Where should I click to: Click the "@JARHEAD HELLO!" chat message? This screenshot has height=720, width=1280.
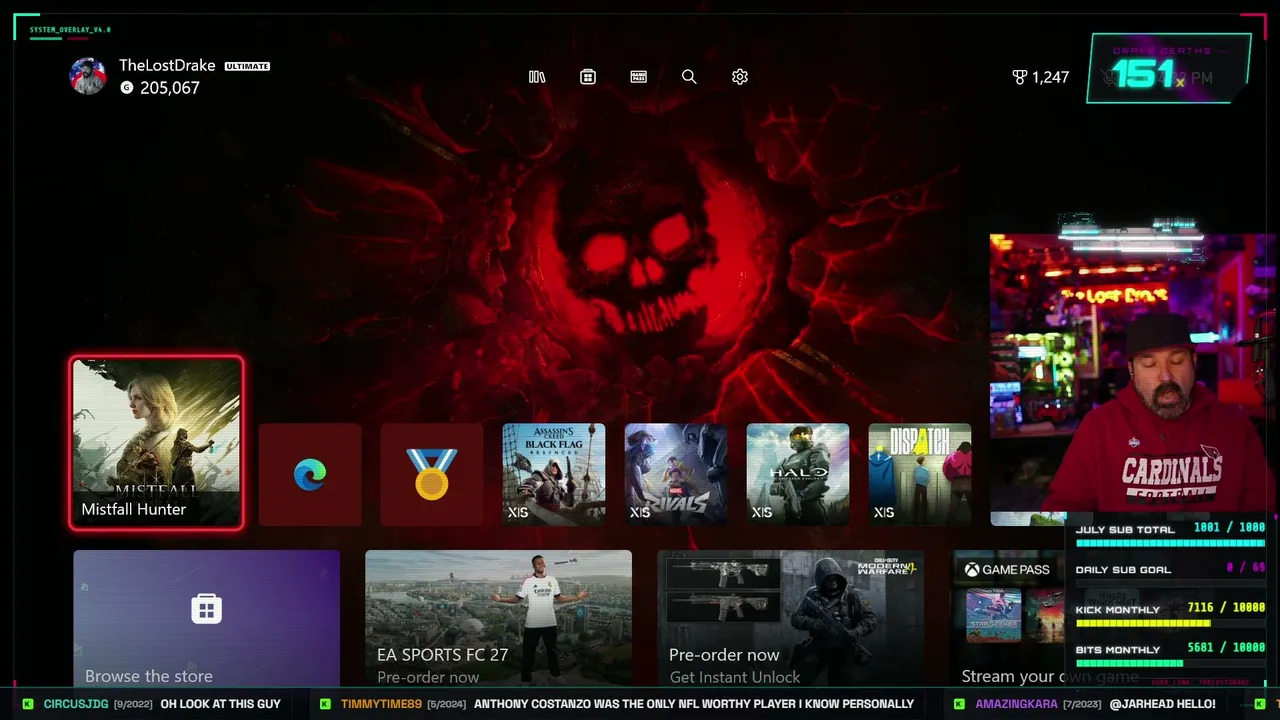[x=1163, y=704]
